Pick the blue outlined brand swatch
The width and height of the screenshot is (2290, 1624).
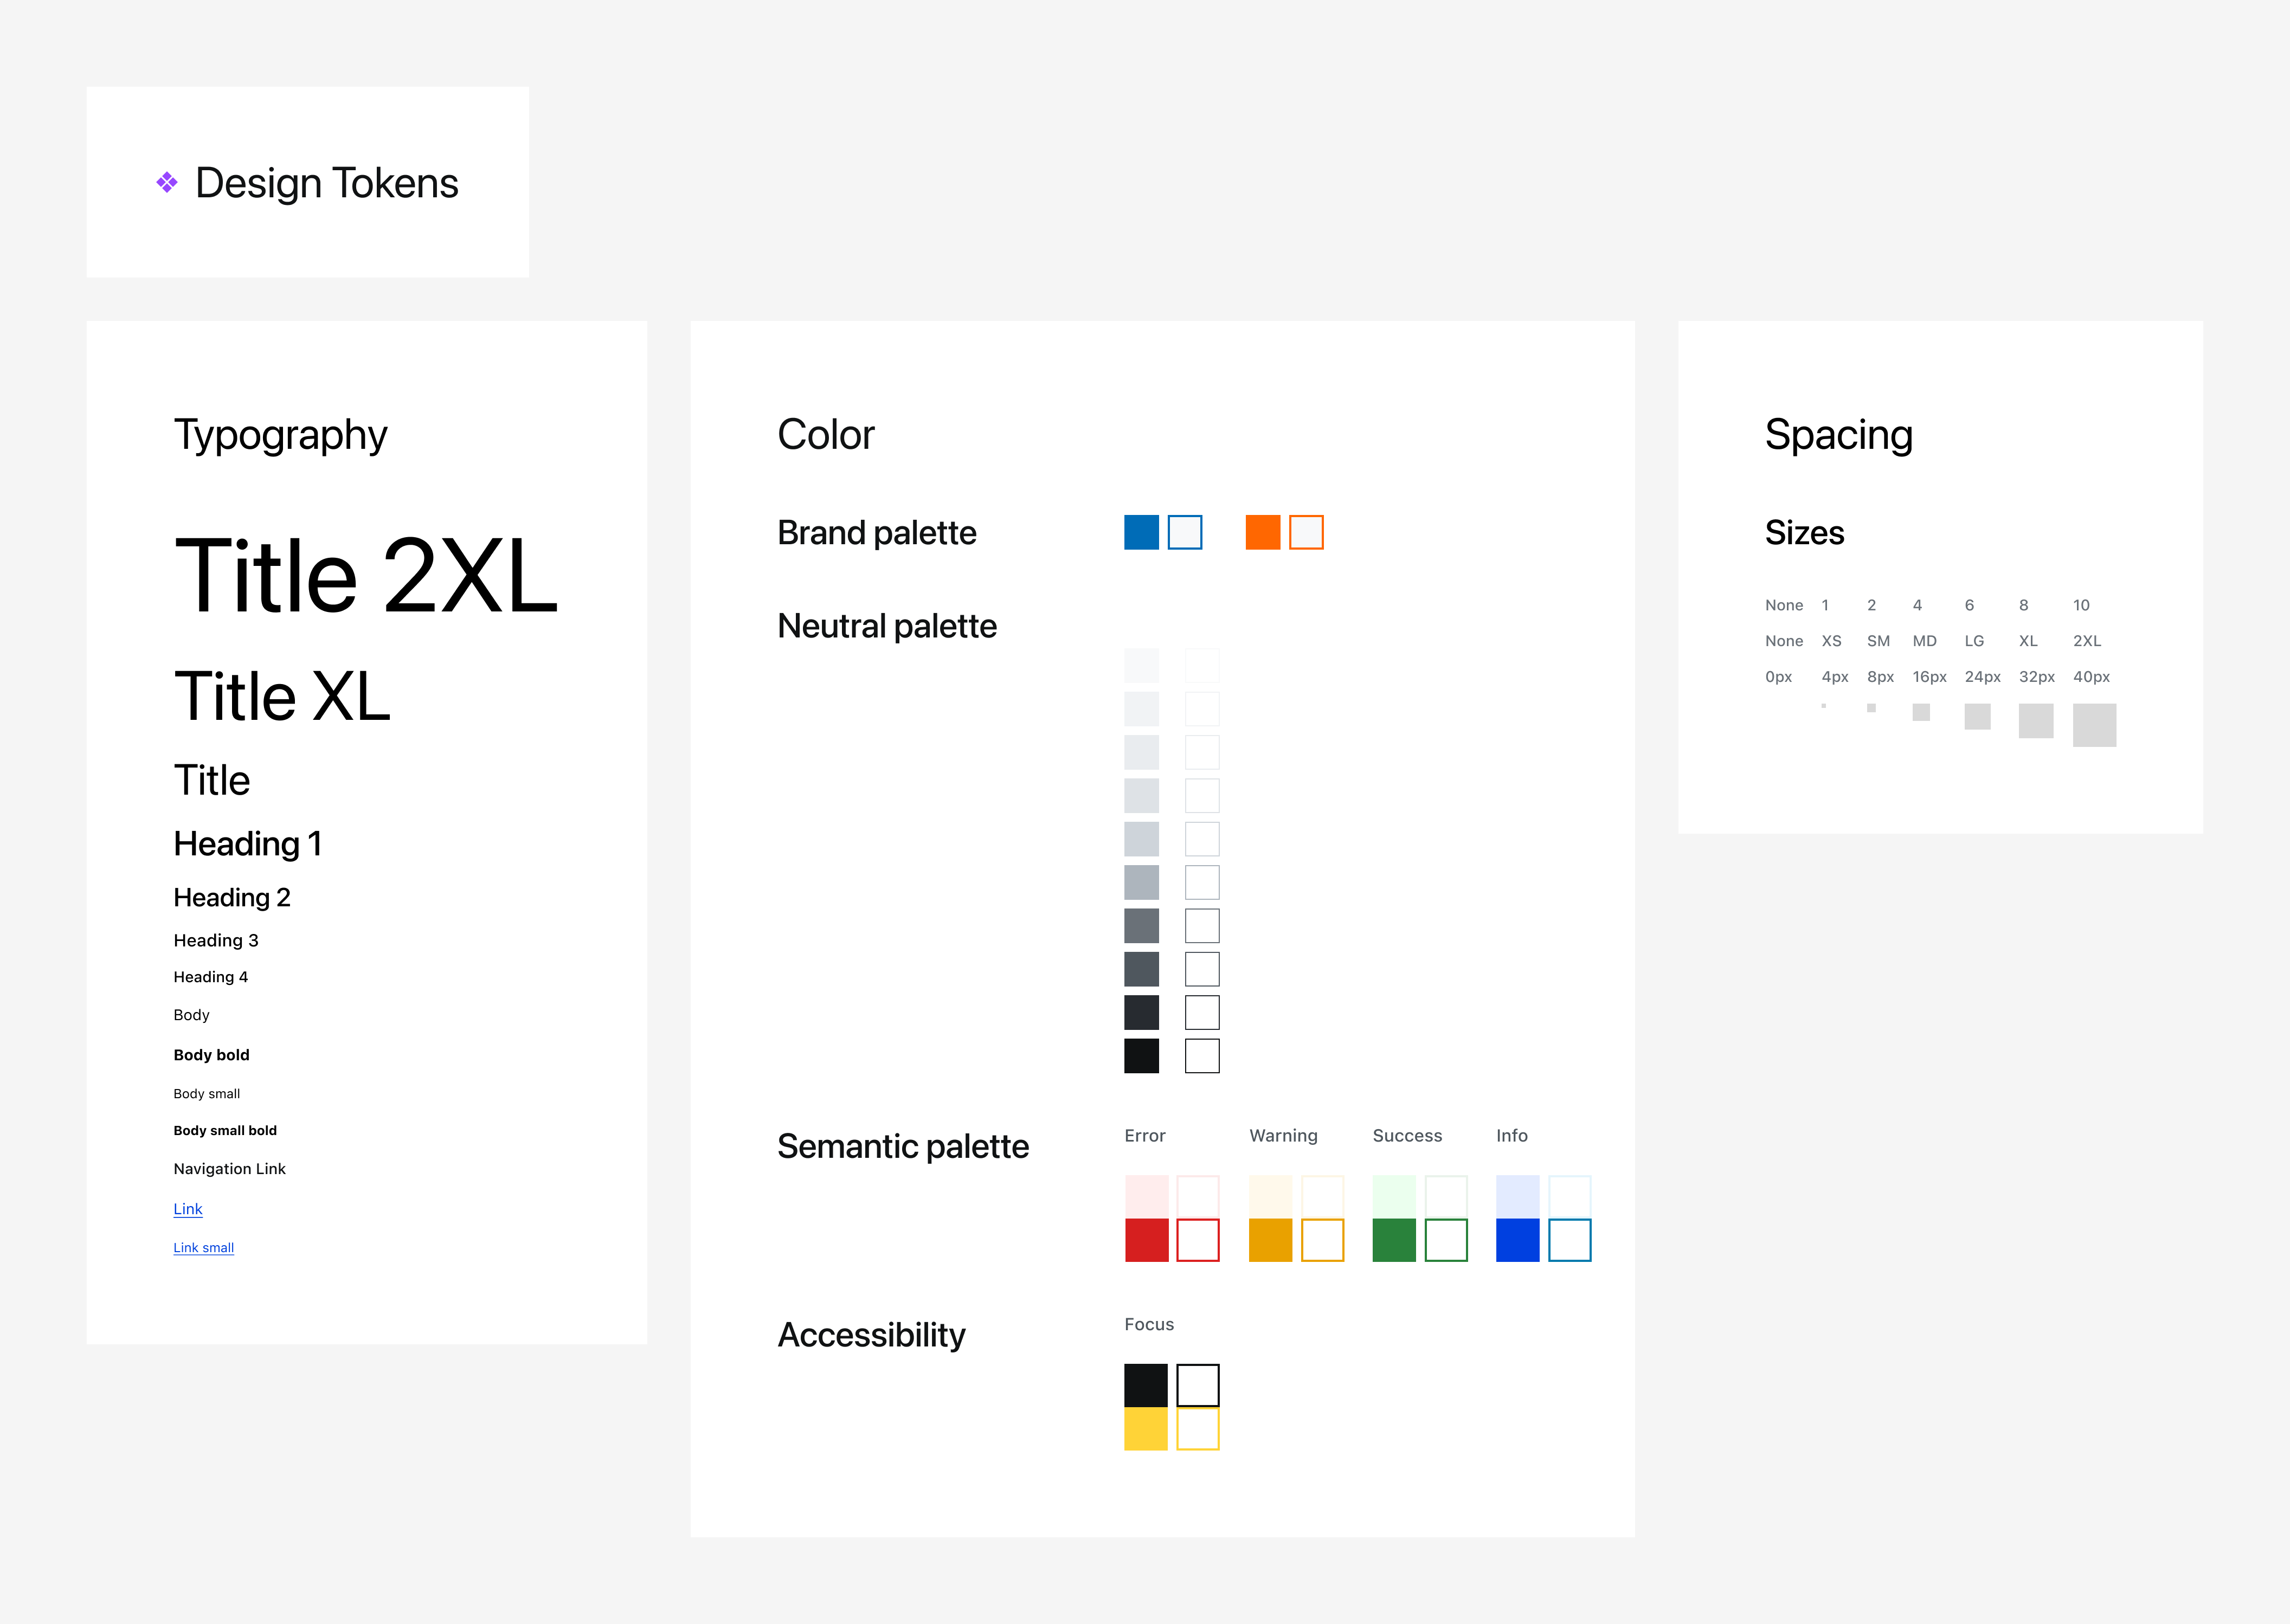click(x=1185, y=532)
